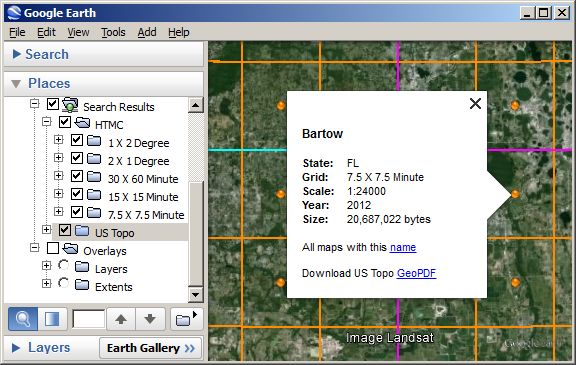Expand the 2 X 1 Degree node

click(x=58, y=158)
